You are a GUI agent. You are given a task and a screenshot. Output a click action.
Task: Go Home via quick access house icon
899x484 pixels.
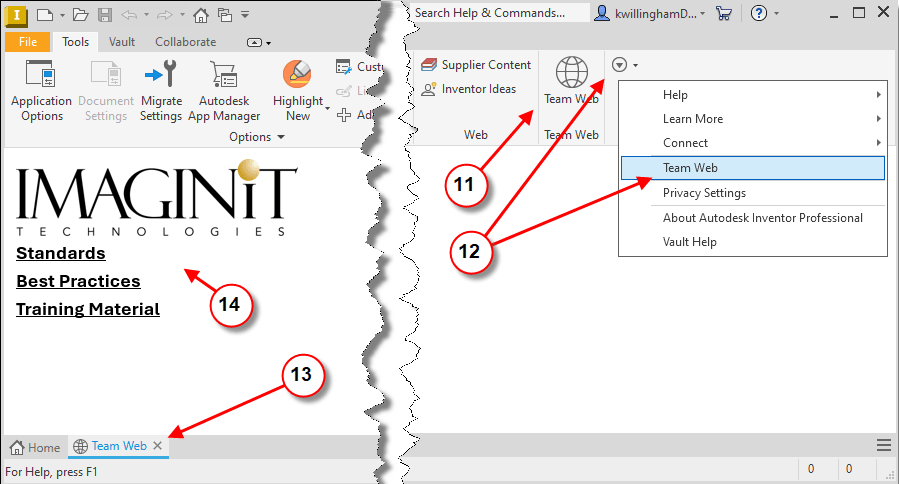point(201,15)
